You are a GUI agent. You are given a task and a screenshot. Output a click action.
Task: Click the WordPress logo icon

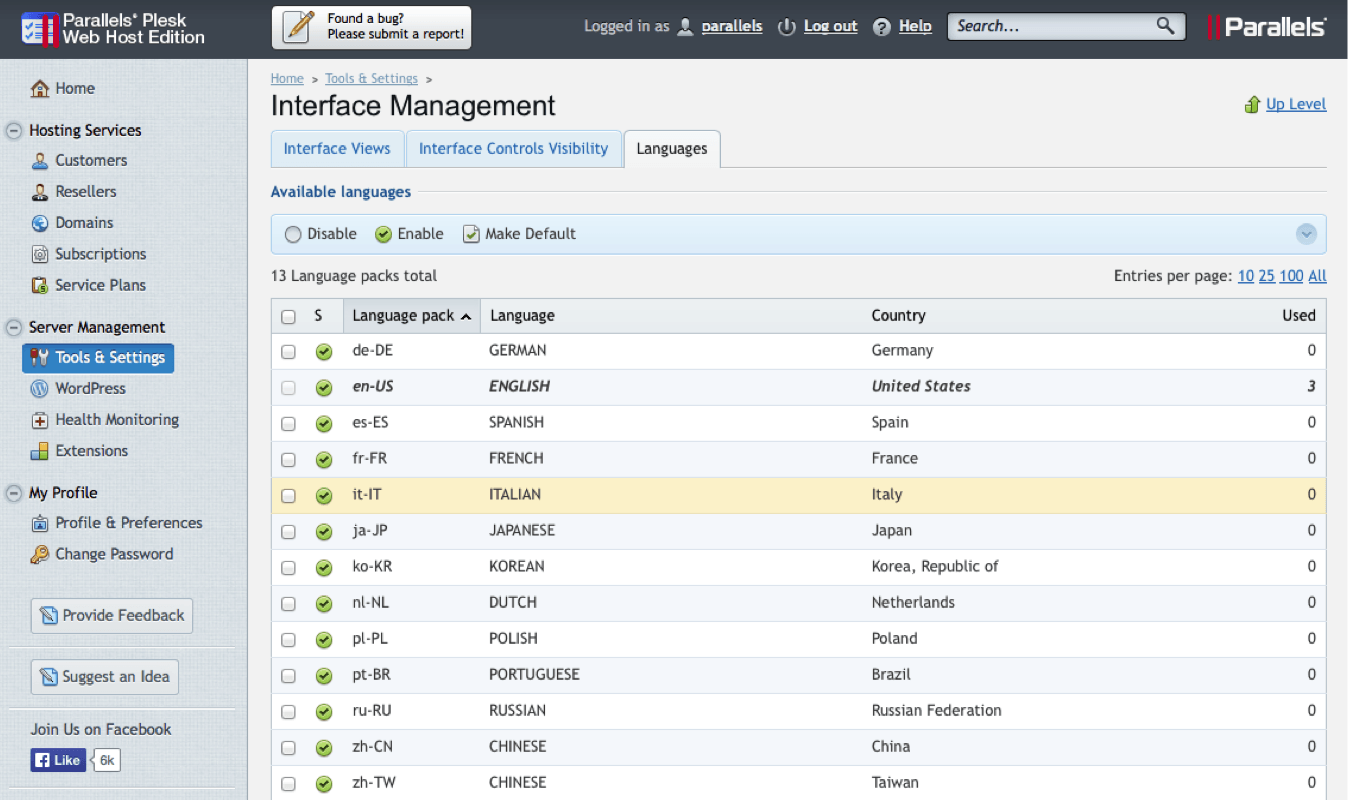(x=40, y=388)
